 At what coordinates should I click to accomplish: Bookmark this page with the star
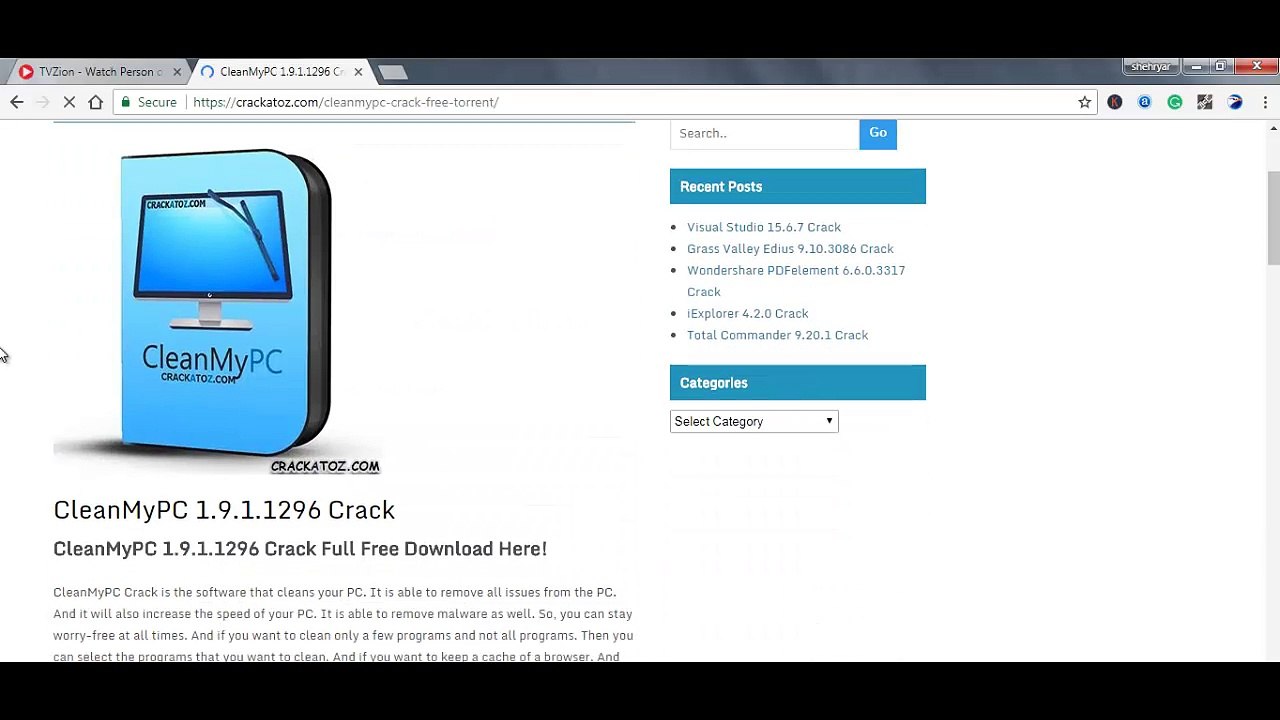[x=1084, y=102]
